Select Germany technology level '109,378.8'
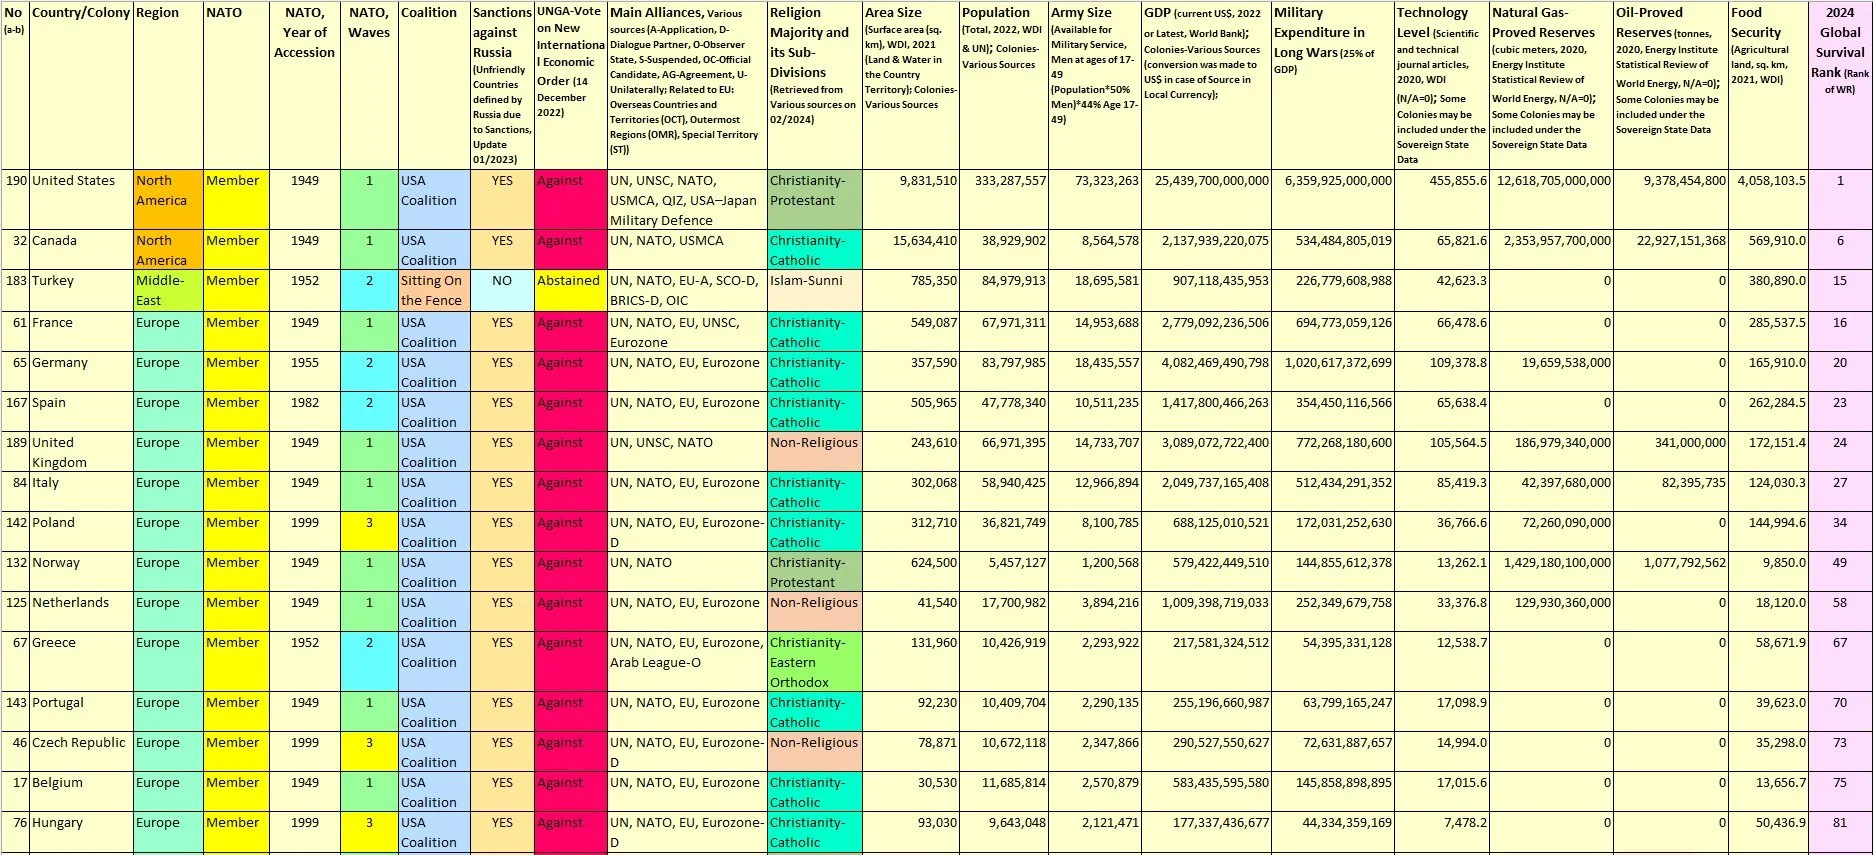 tap(1442, 372)
